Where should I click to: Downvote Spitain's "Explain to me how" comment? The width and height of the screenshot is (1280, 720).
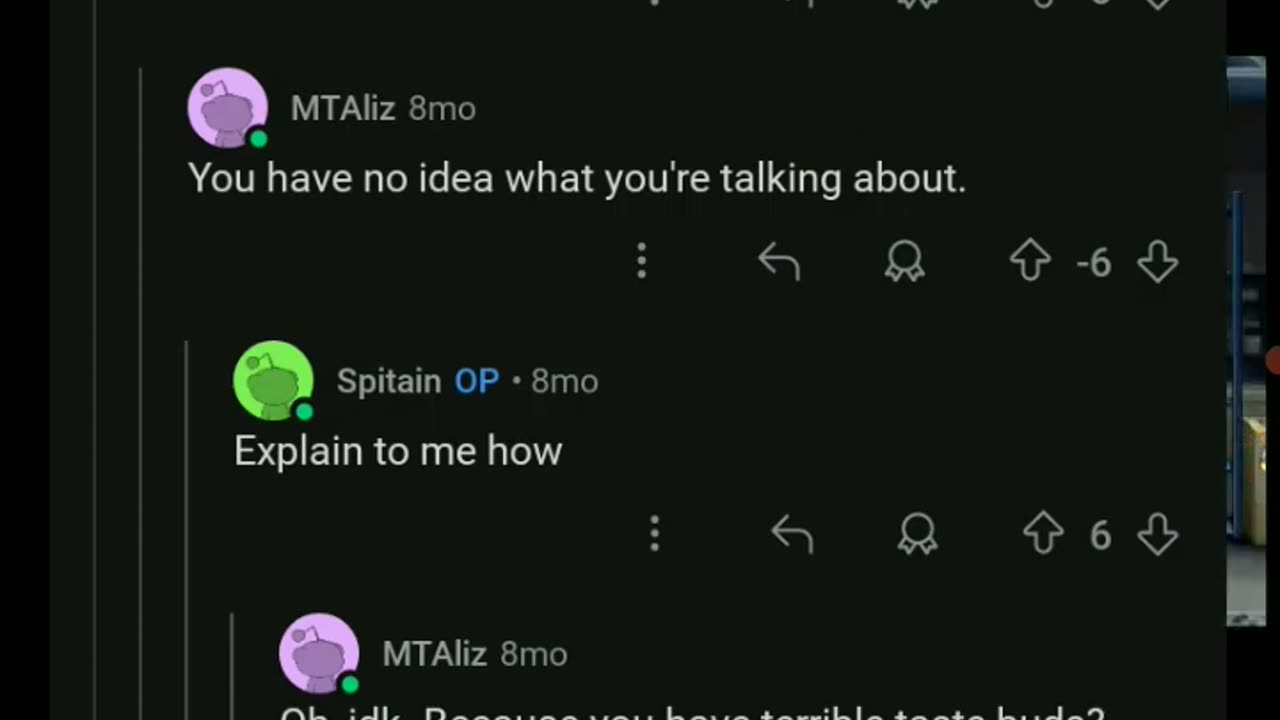(1158, 535)
